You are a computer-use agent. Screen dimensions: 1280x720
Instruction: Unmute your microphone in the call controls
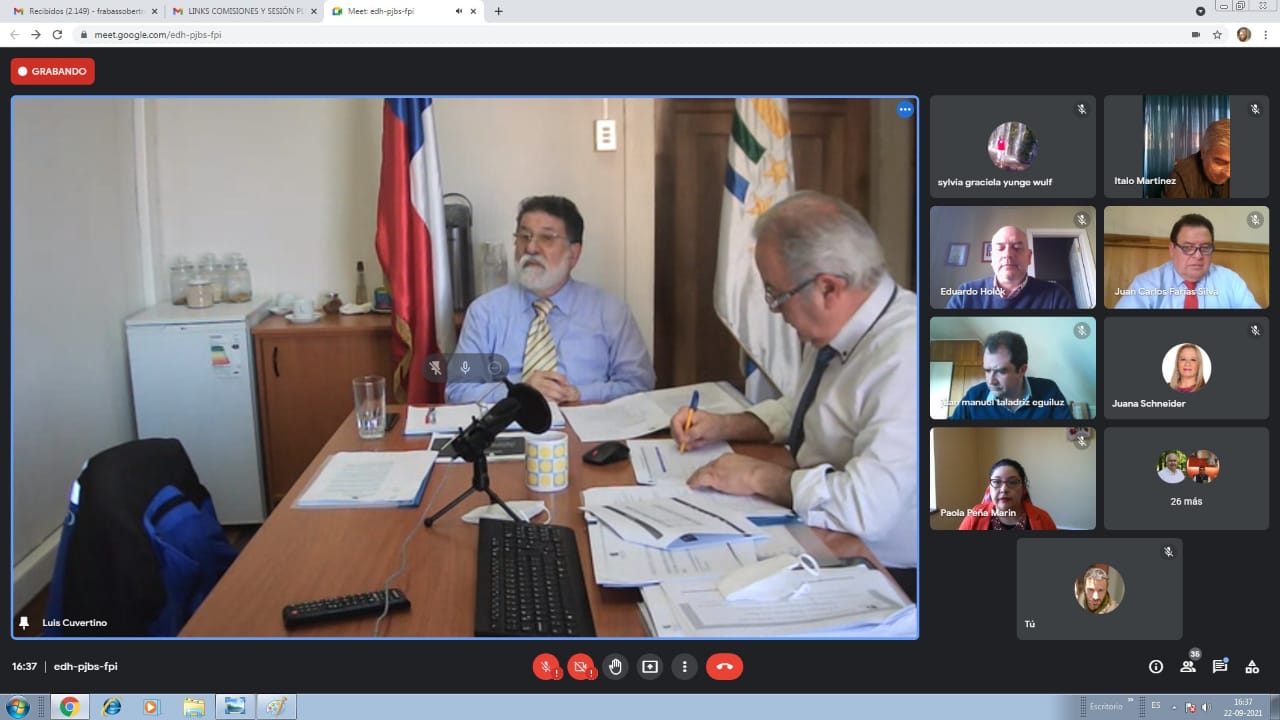(x=546, y=667)
